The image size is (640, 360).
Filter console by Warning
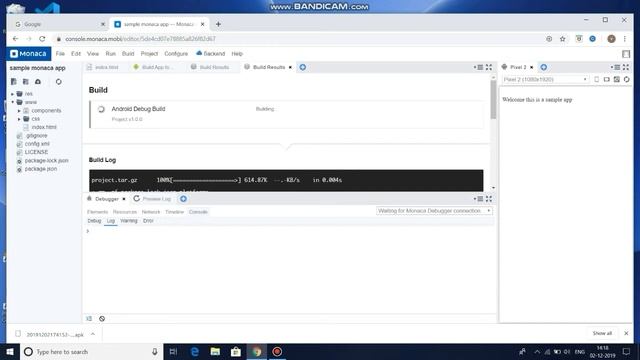tap(129, 221)
